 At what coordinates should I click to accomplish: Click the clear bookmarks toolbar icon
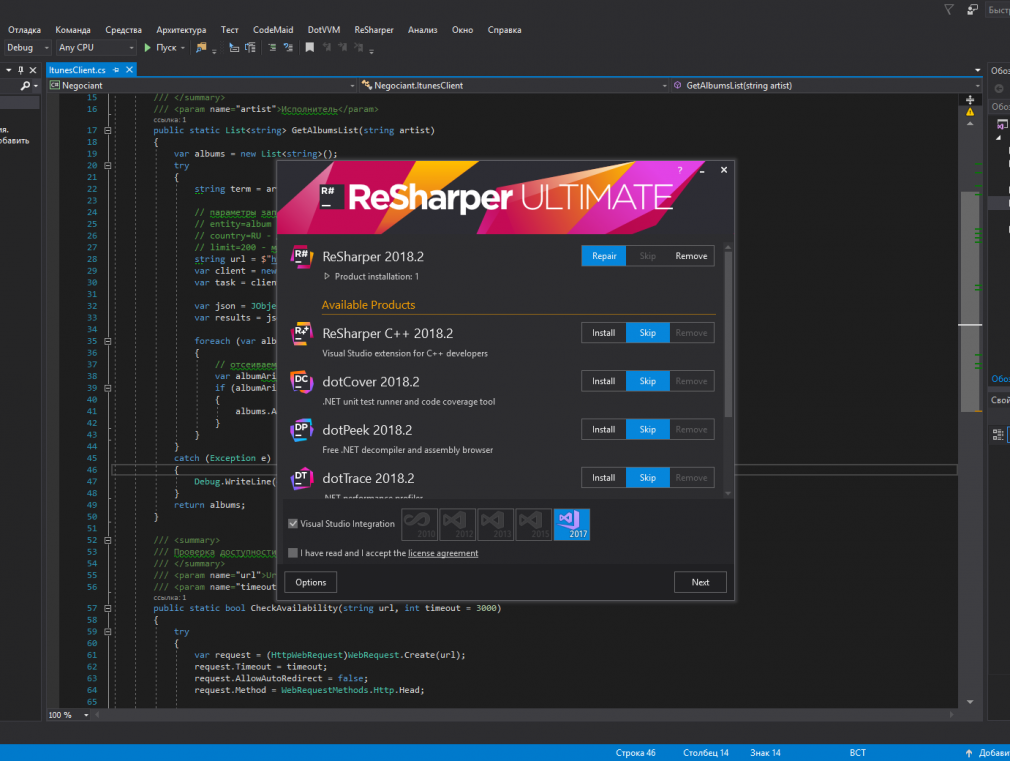(x=359, y=48)
